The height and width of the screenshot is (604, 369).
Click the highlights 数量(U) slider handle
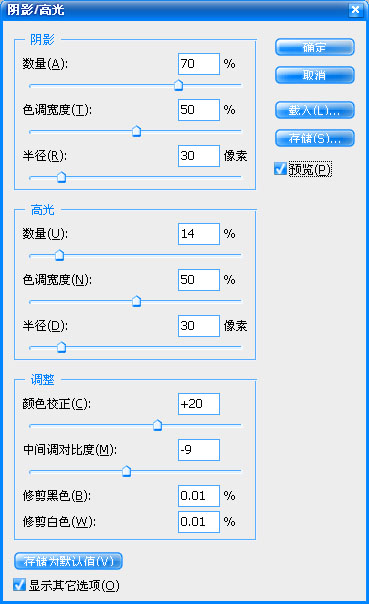pyautogui.click(x=59, y=255)
